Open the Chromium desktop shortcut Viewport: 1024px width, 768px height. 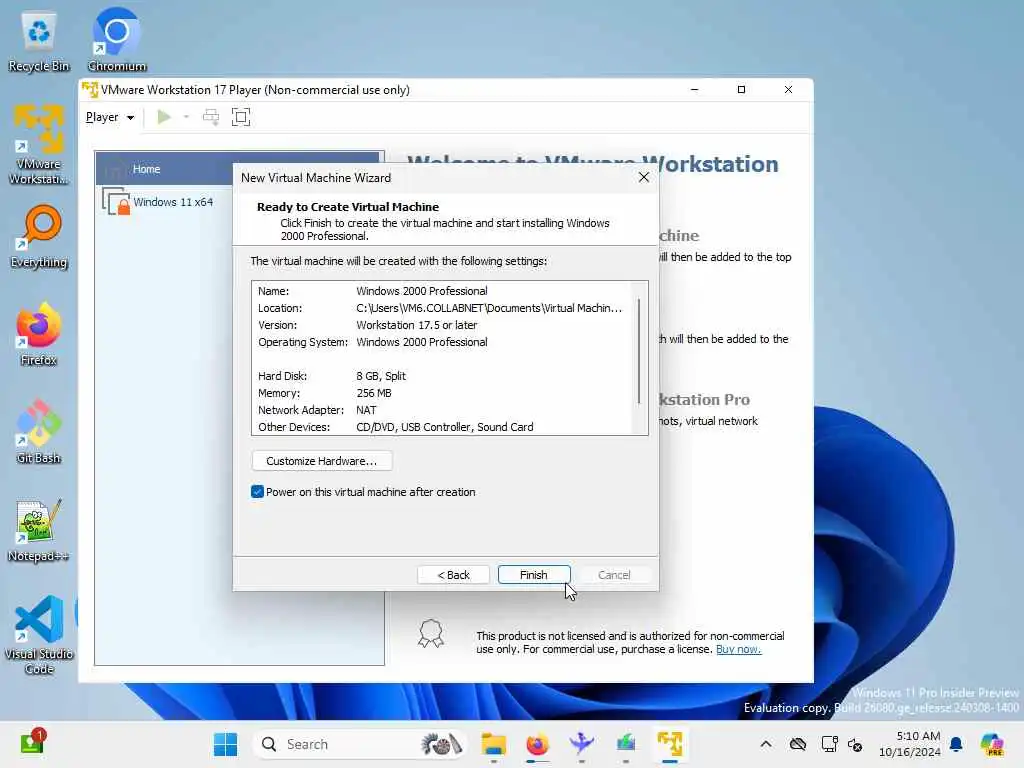(x=117, y=40)
